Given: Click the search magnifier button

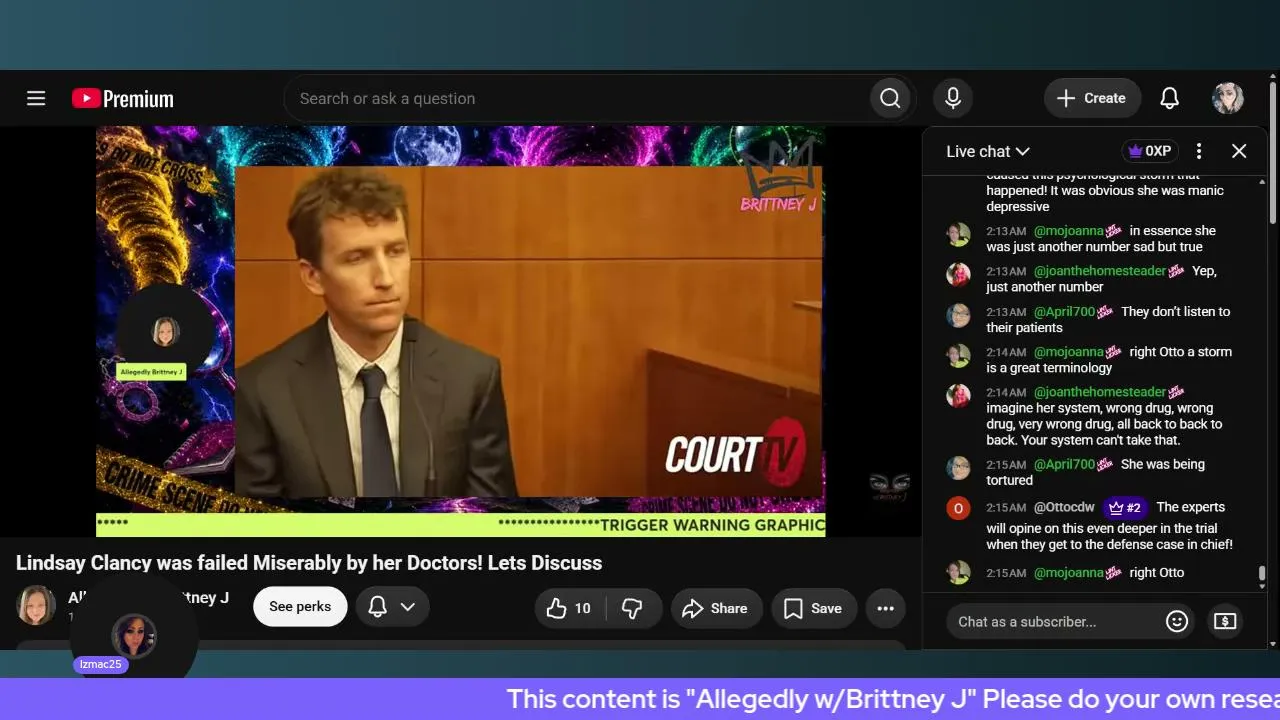Looking at the screenshot, I should click(x=890, y=98).
